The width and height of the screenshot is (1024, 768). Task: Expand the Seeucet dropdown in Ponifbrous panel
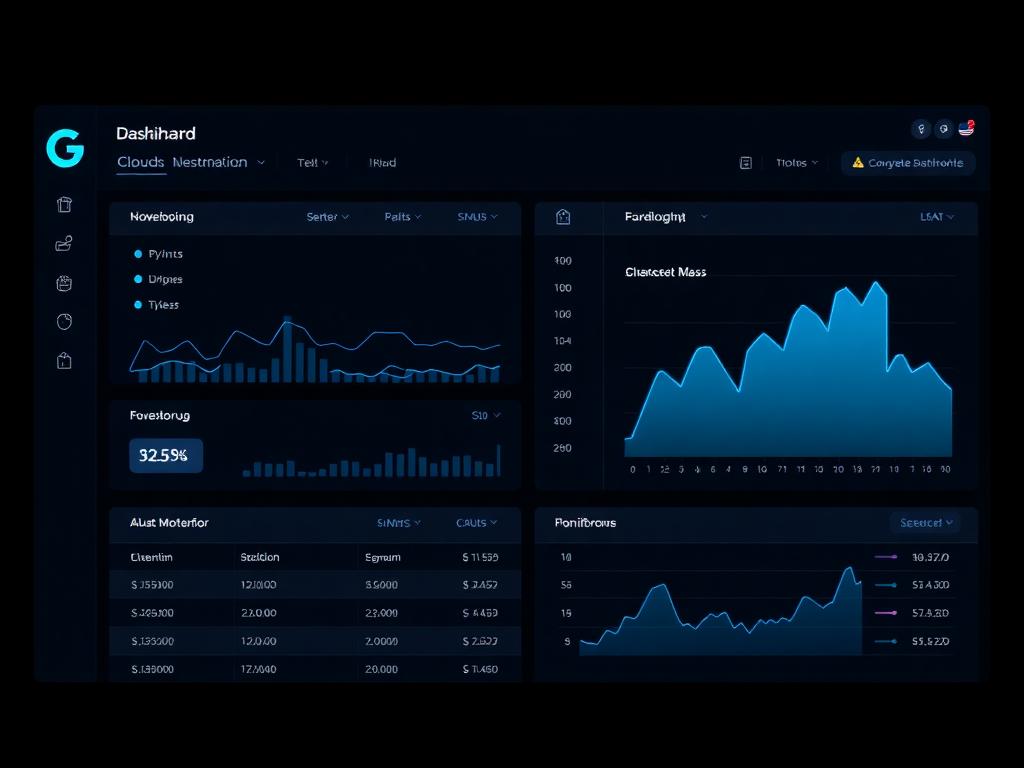coord(925,523)
